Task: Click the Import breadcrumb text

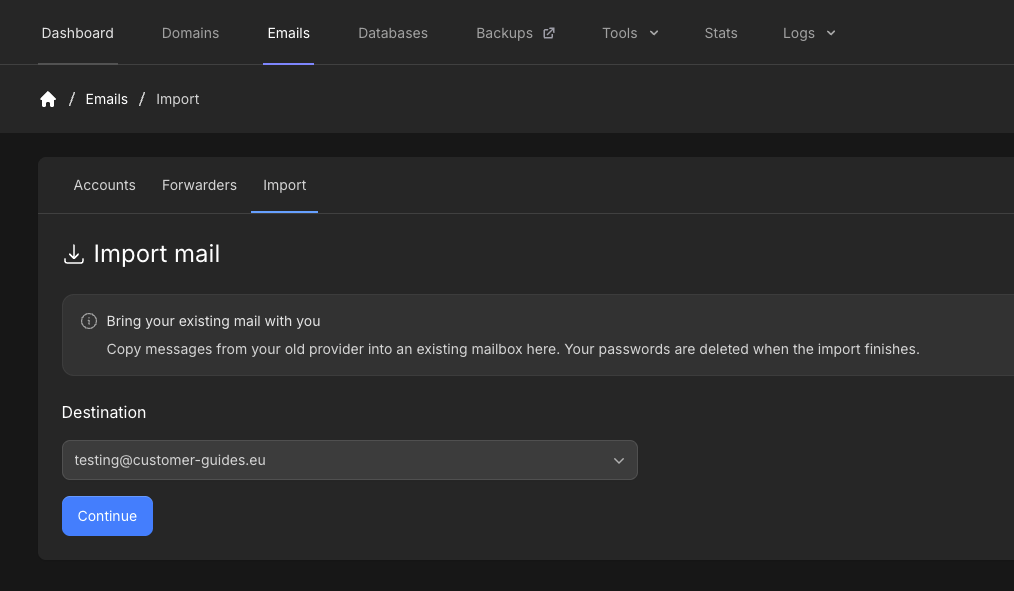Action: tap(177, 99)
